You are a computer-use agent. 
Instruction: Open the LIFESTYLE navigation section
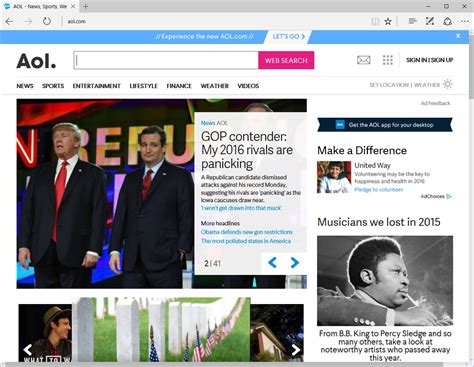[x=143, y=86]
